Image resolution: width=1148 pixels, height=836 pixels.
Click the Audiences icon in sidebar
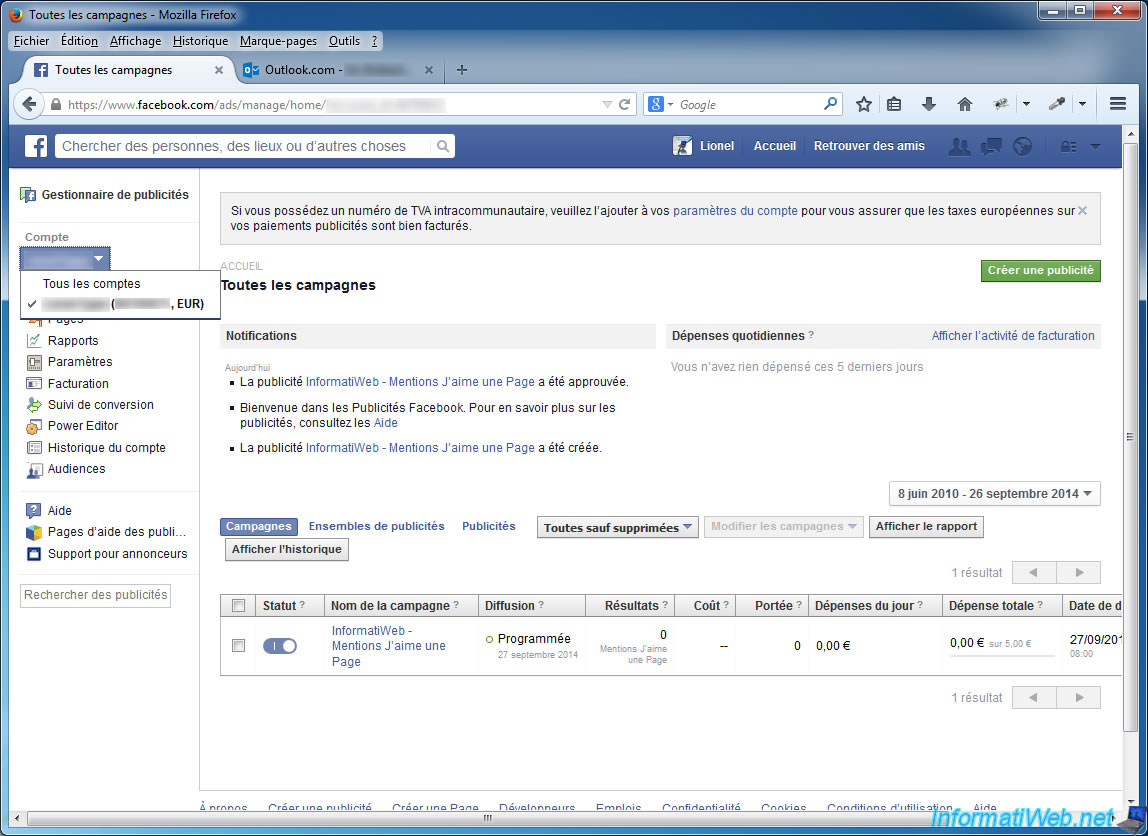[x=34, y=469]
